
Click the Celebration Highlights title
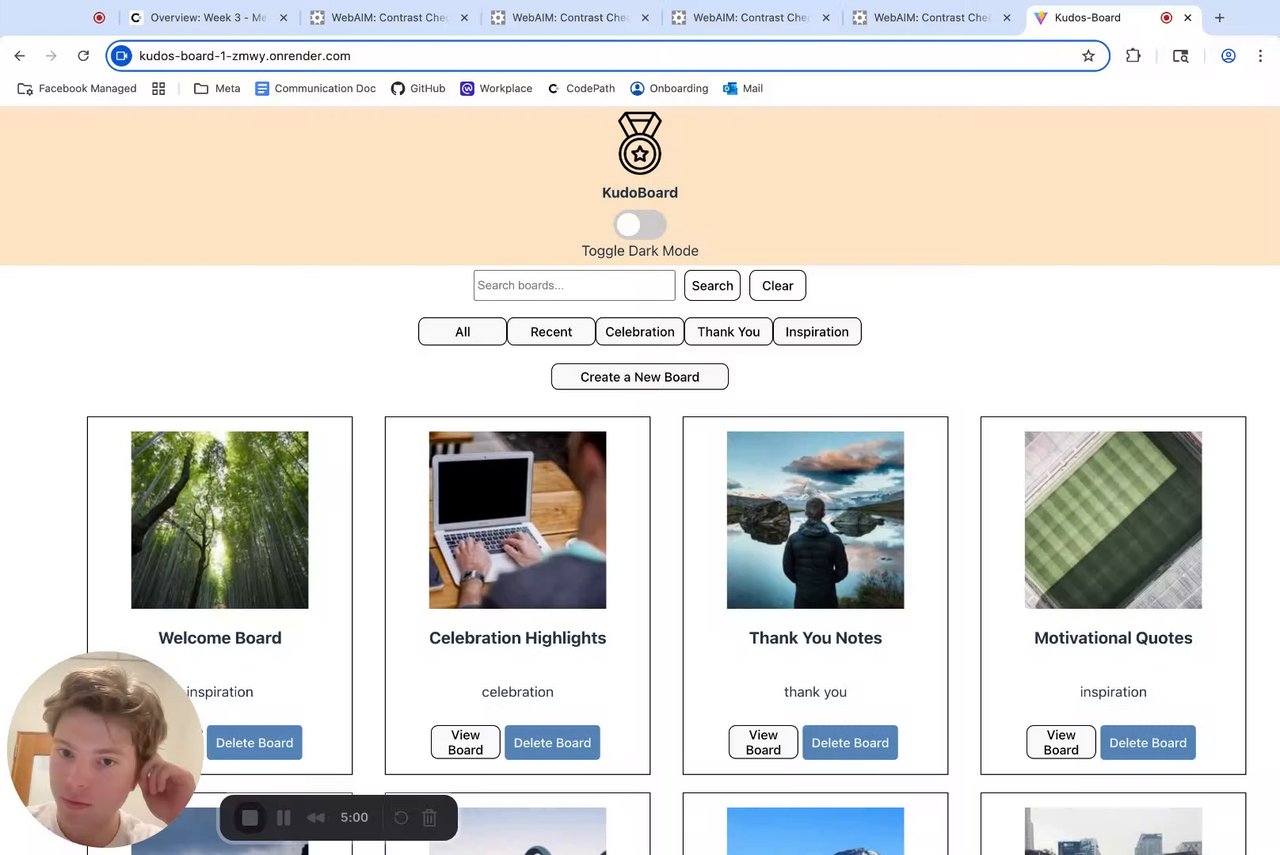tap(517, 638)
